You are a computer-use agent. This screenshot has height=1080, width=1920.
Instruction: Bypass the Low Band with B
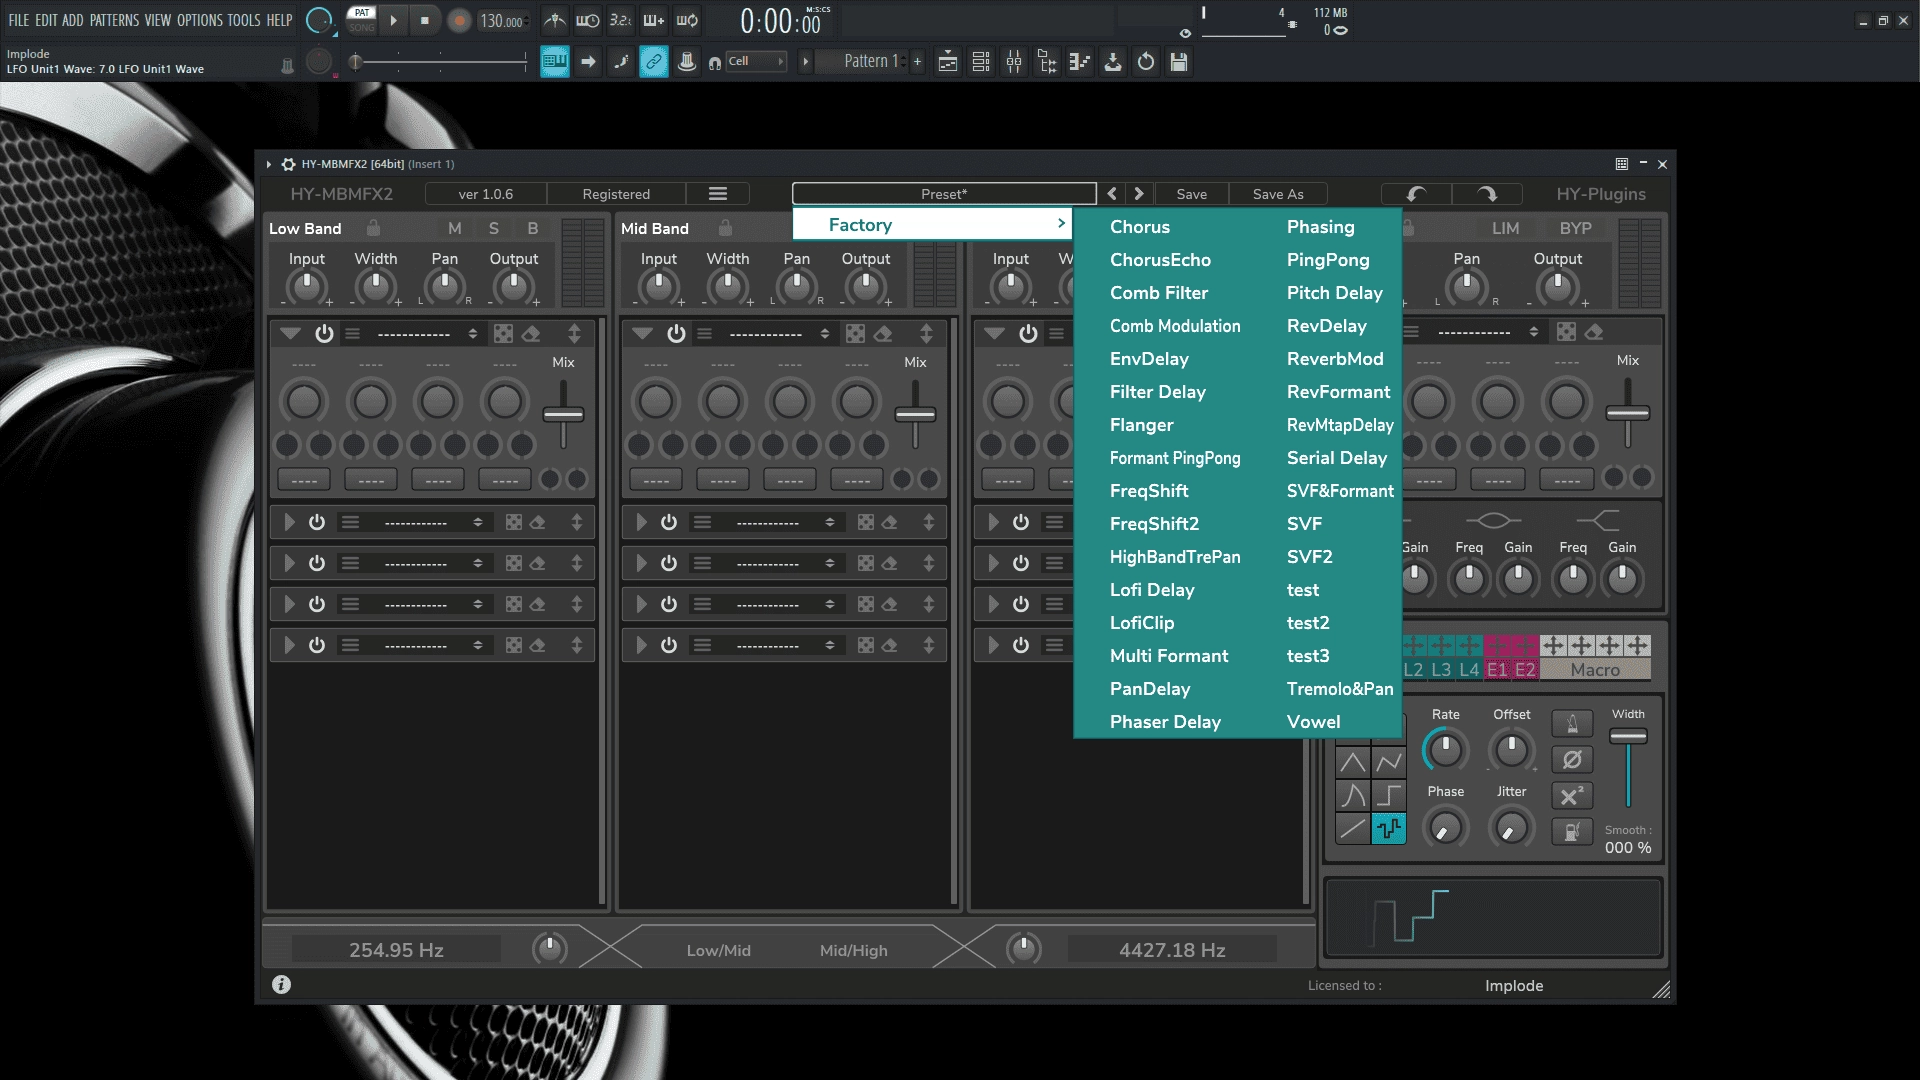click(532, 228)
